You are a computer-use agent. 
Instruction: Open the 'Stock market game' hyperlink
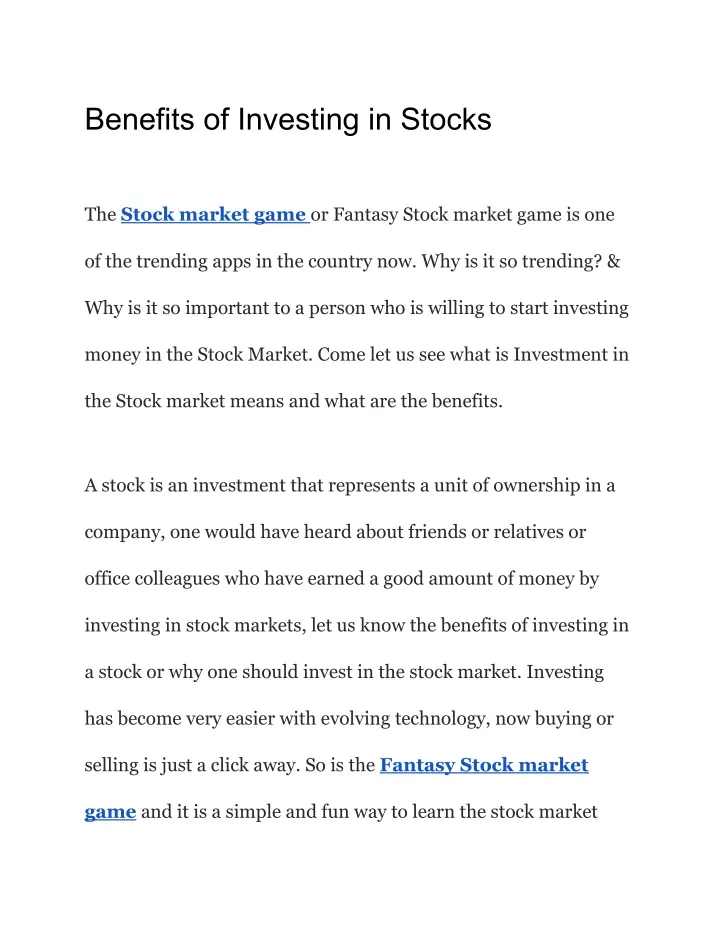[214, 214]
